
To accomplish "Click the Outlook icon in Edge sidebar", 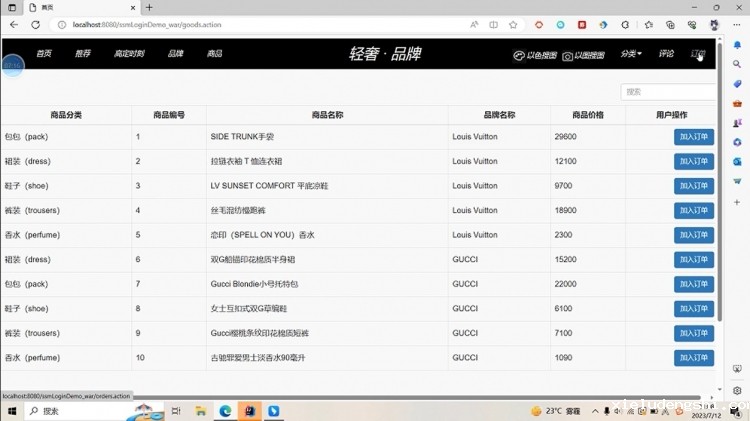I will click(x=737, y=160).
